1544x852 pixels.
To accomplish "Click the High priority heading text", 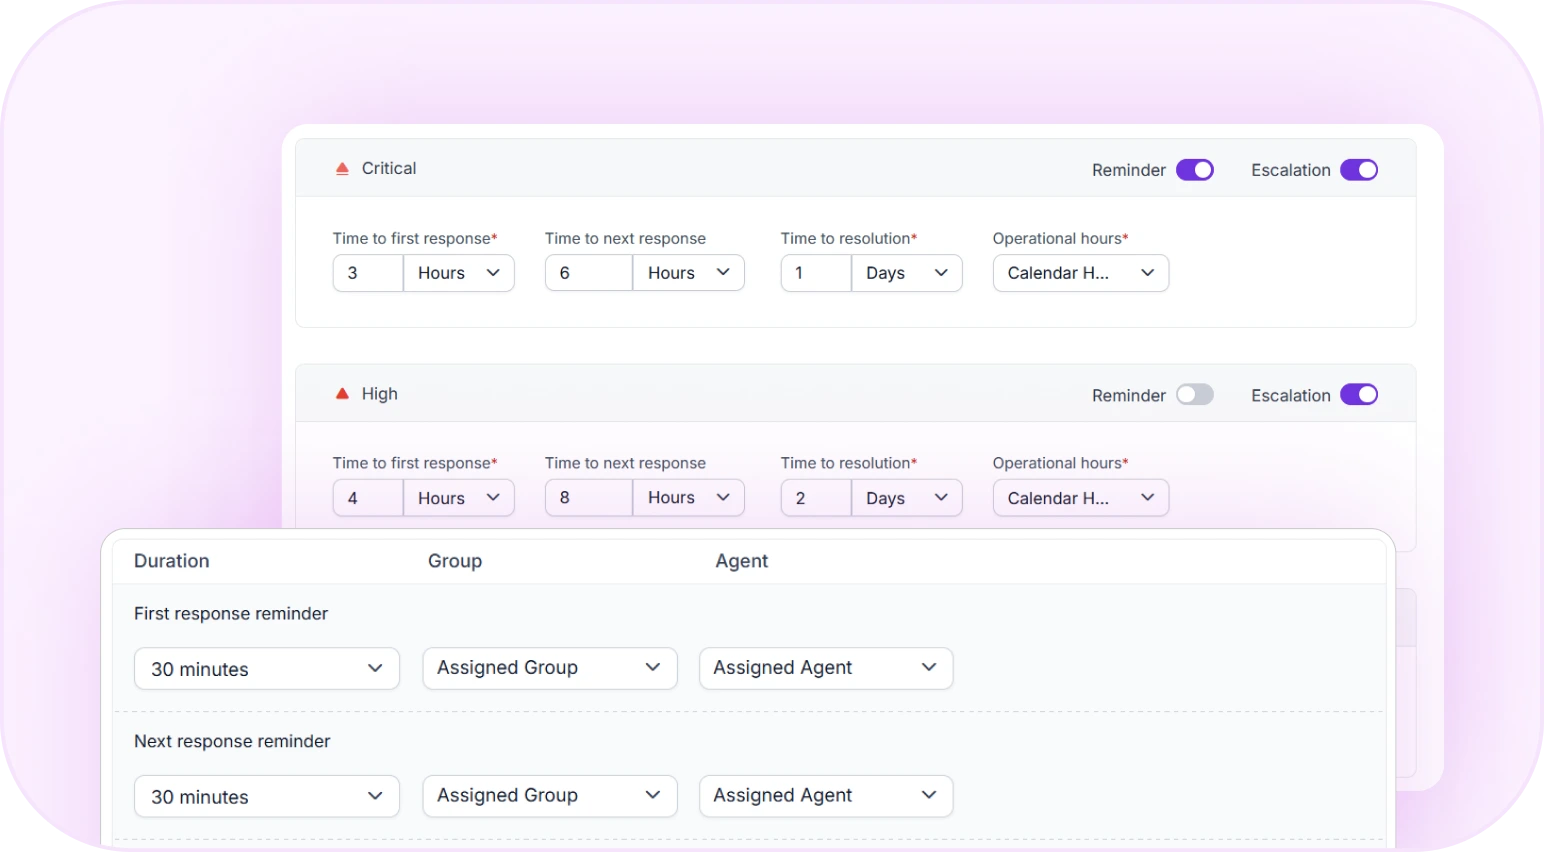I will click(380, 394).
